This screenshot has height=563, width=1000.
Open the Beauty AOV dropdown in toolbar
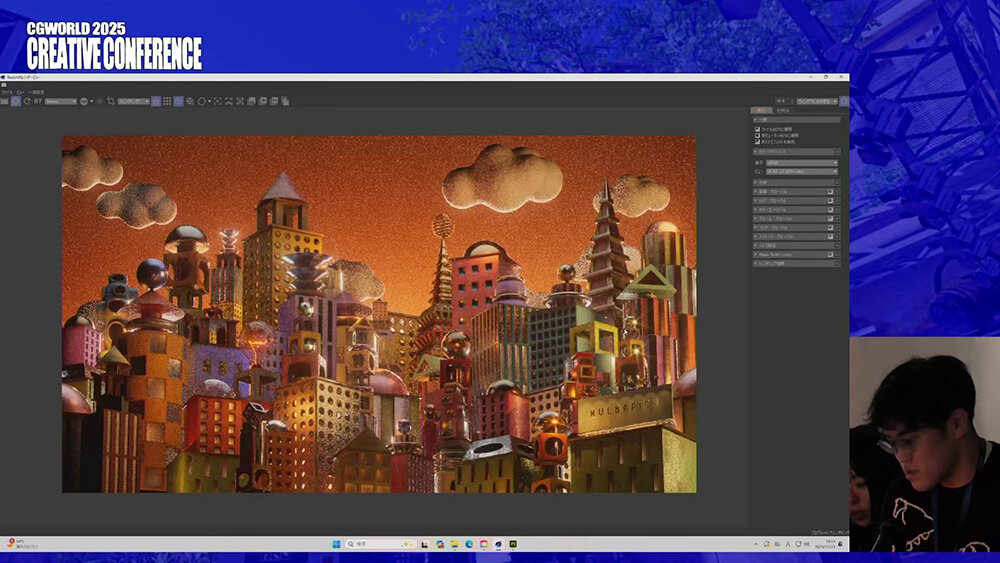[60, 101]
